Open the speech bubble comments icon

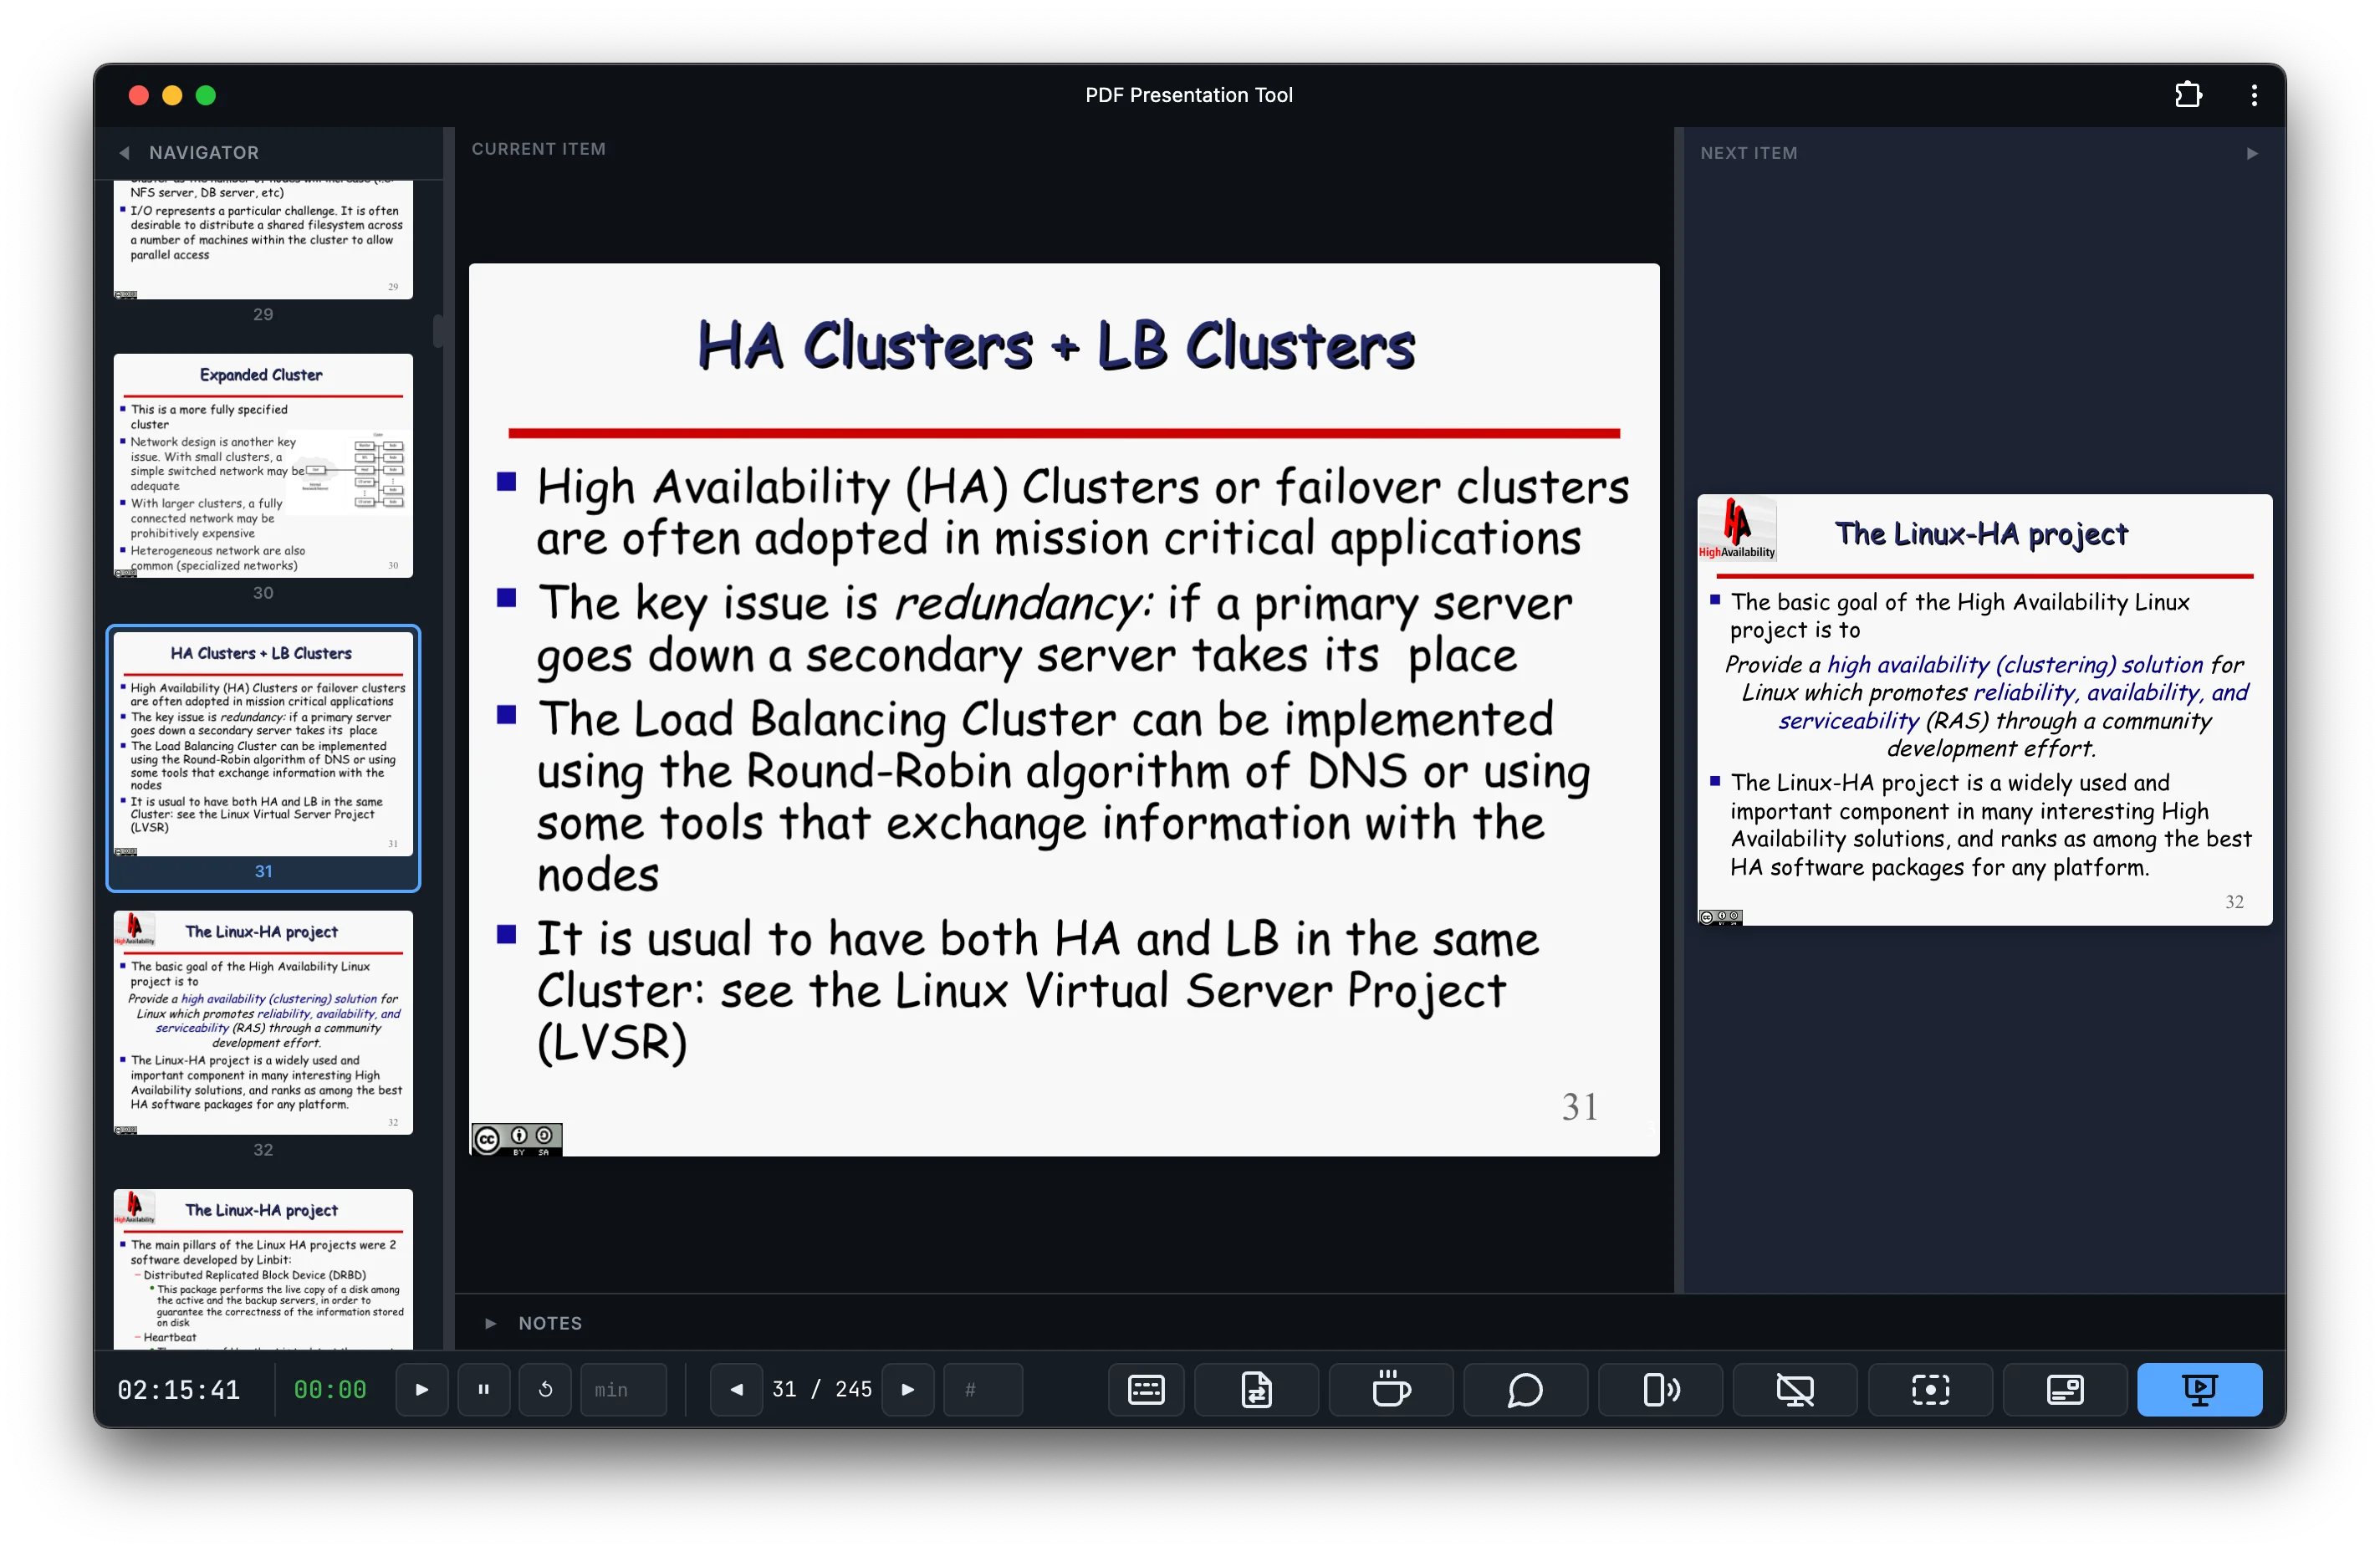click(1525, 1389)
